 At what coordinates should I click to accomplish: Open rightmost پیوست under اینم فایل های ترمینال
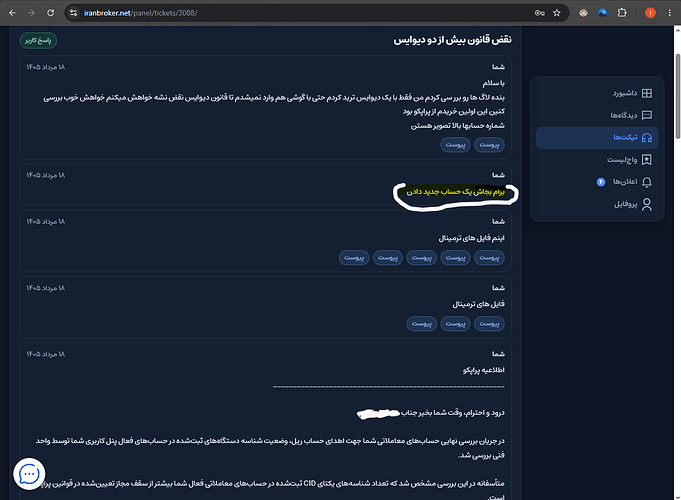(489, 258)
